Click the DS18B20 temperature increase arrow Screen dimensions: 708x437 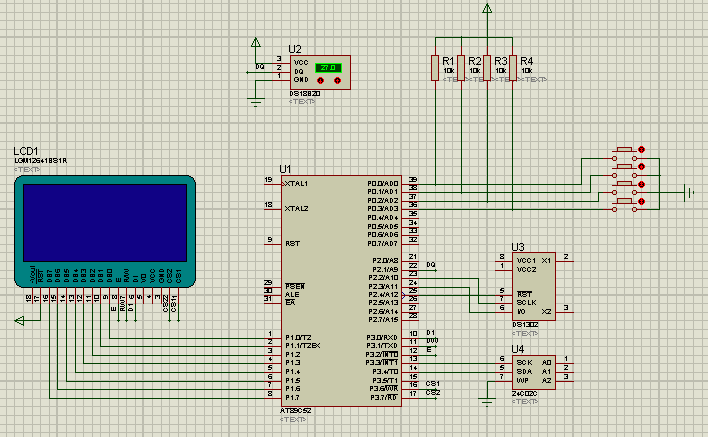tap(337, 81)
